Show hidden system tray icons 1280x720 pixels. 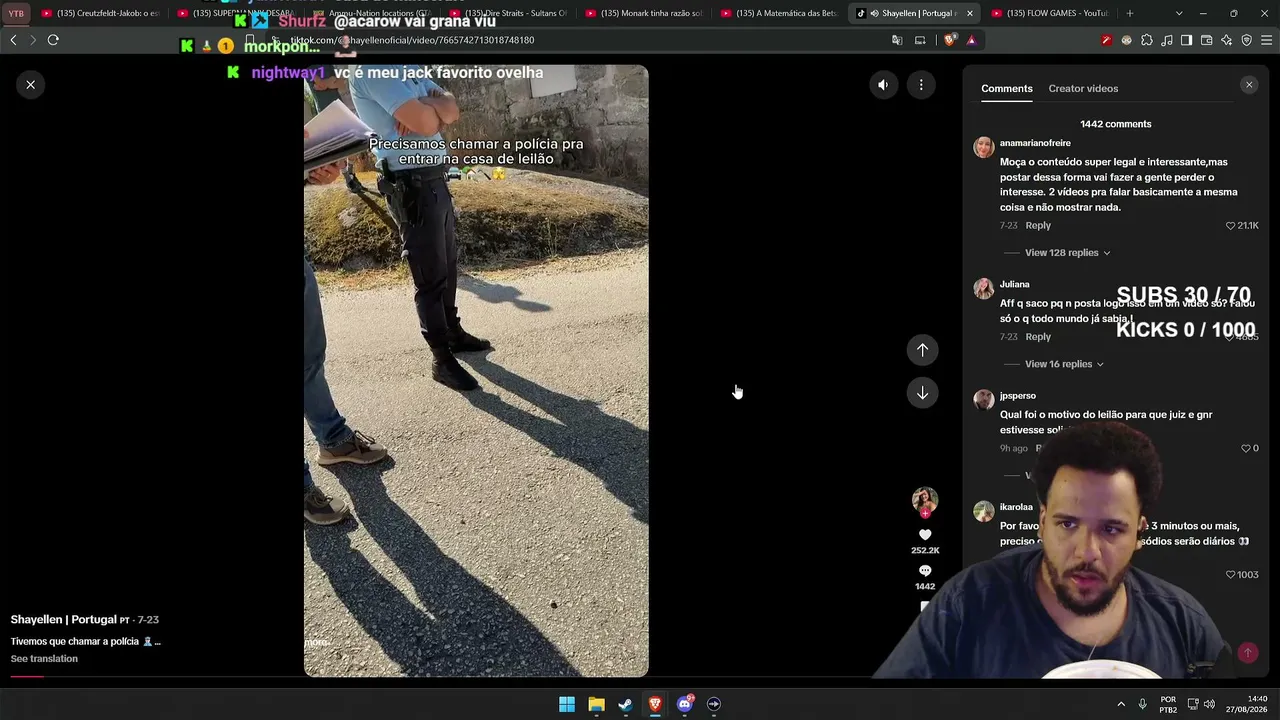[x=1121, y=704]
